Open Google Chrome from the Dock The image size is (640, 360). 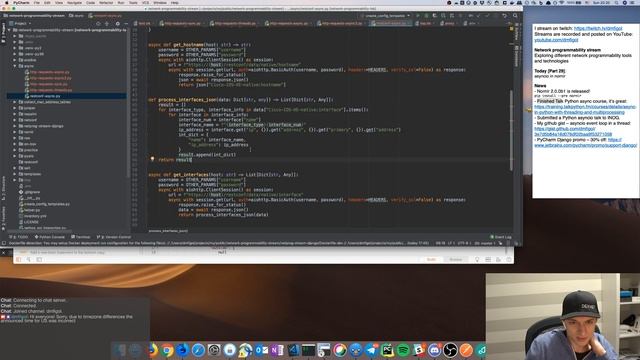[x=167, y=350]
